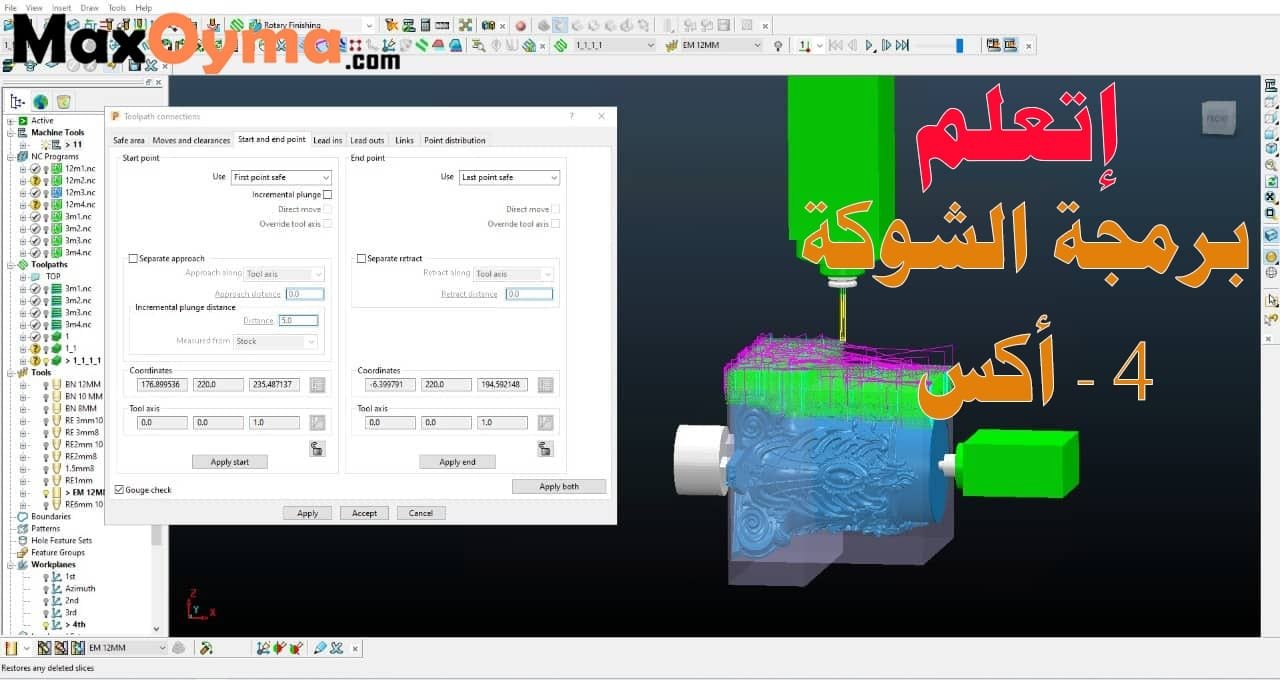This screenshot has height=680, width=1280.
Task: Select Hole Feature Sets in explorer
Action: pos(61,540)
